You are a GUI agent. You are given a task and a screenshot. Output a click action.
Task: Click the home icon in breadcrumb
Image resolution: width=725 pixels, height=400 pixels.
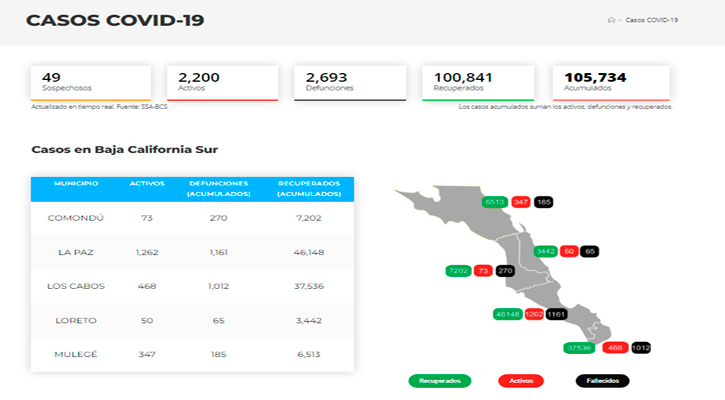(x=611, y=20)
